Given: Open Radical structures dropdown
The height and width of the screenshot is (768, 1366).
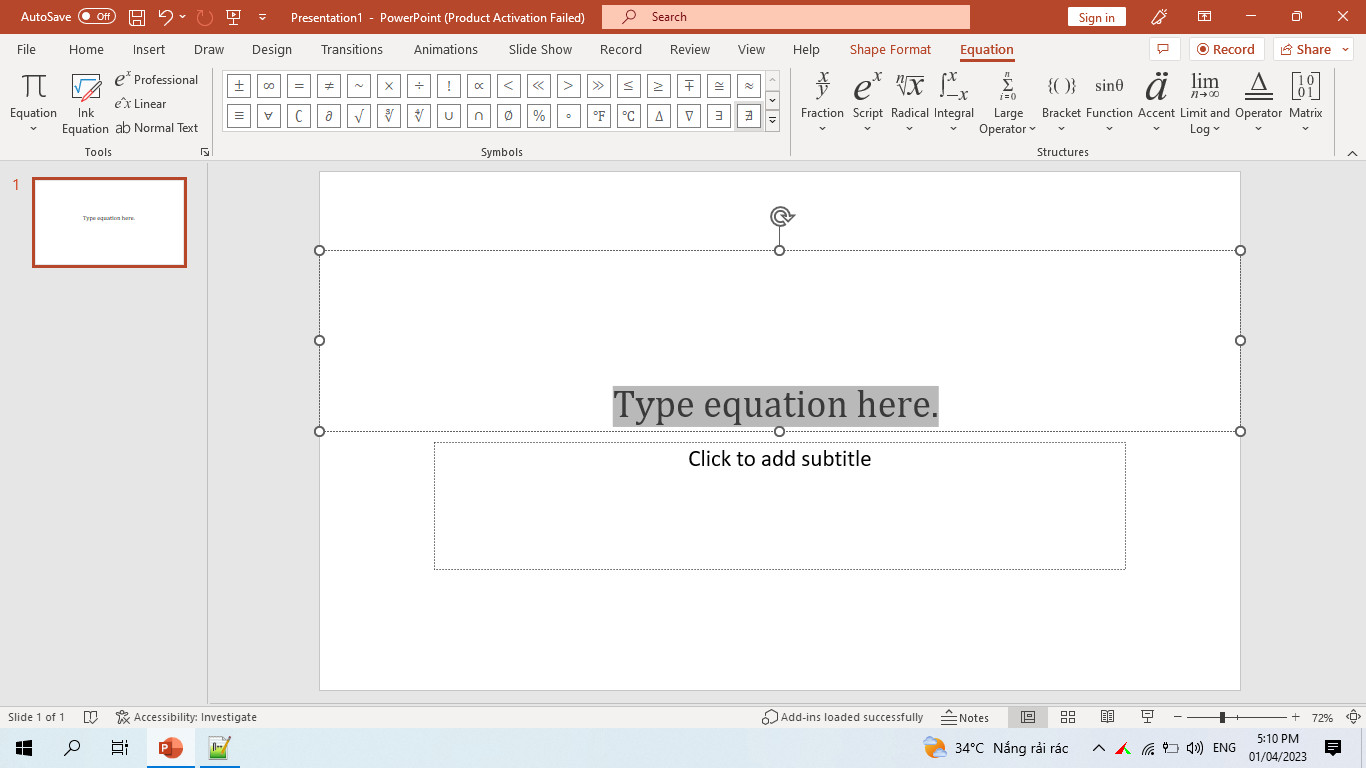Looking at the screenshot, I should coord(910,104).
